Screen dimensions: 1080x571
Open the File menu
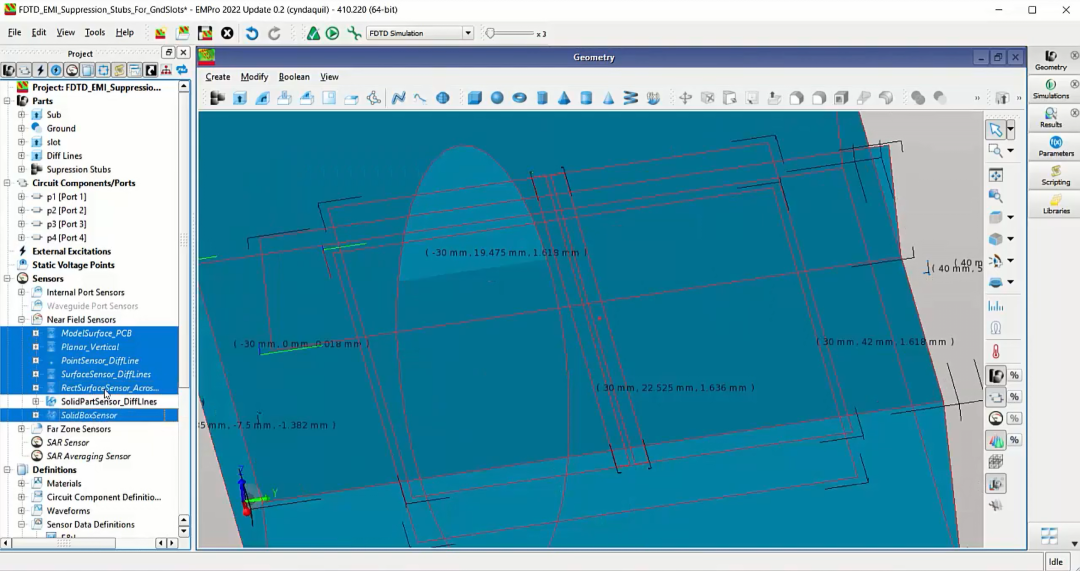coord(14,32)
